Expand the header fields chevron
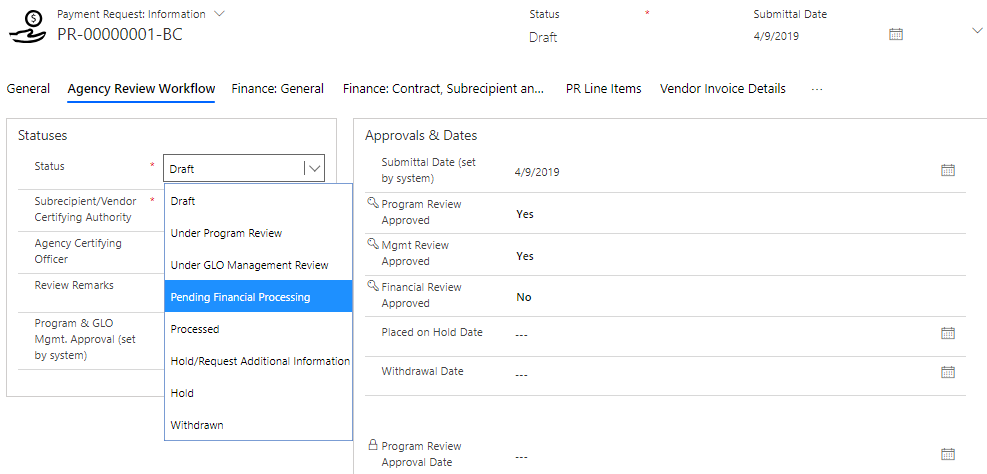 point(977,31)
